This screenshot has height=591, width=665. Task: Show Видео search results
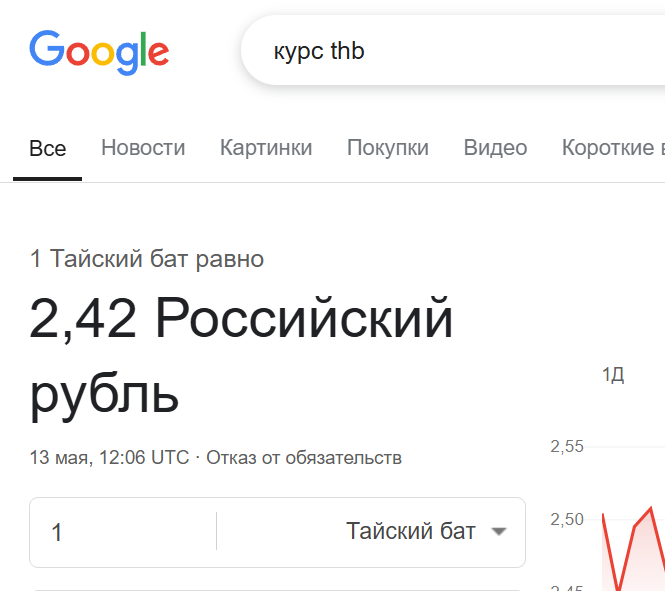pos(495,148)
